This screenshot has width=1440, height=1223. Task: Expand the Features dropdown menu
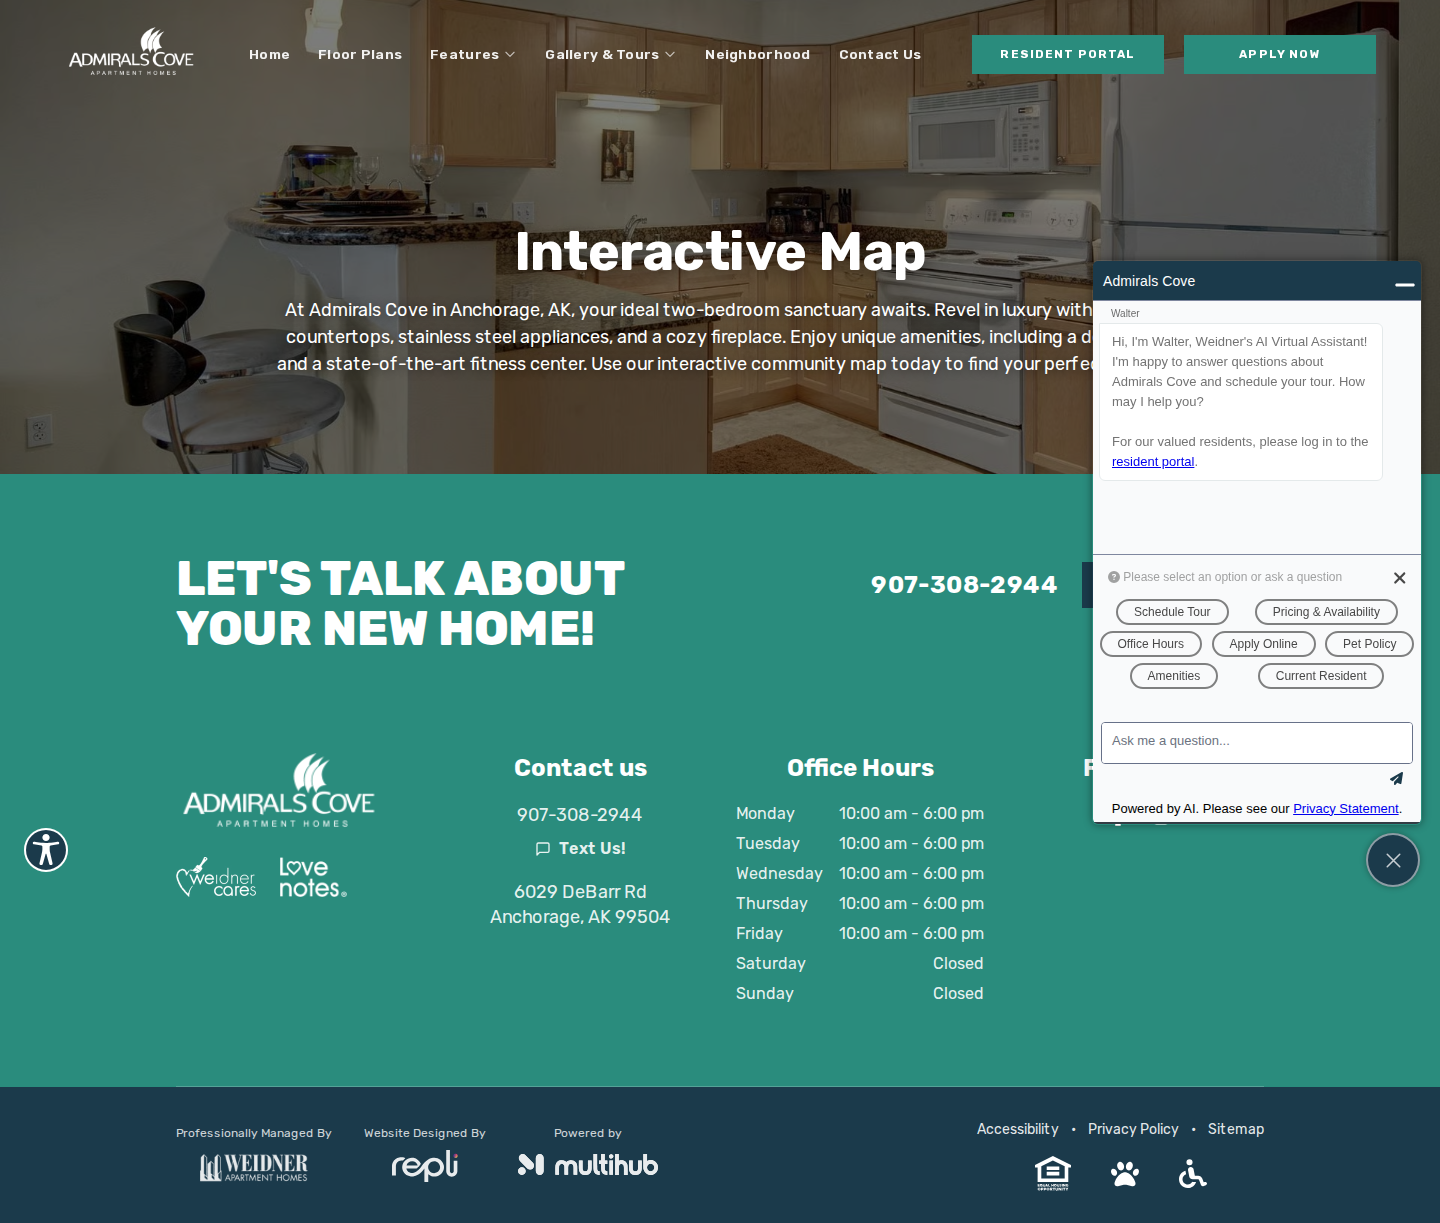[x=473, y=55]
